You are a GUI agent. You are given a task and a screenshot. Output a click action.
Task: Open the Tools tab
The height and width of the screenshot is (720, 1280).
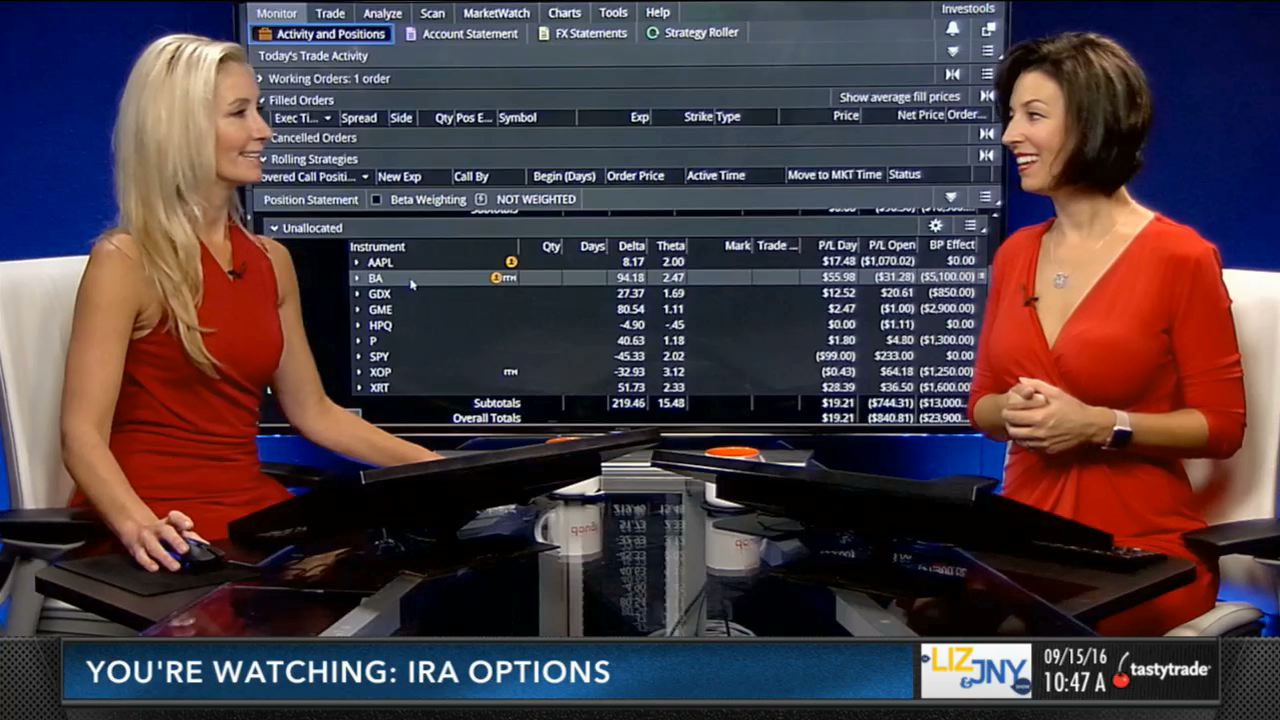point(613,13)
